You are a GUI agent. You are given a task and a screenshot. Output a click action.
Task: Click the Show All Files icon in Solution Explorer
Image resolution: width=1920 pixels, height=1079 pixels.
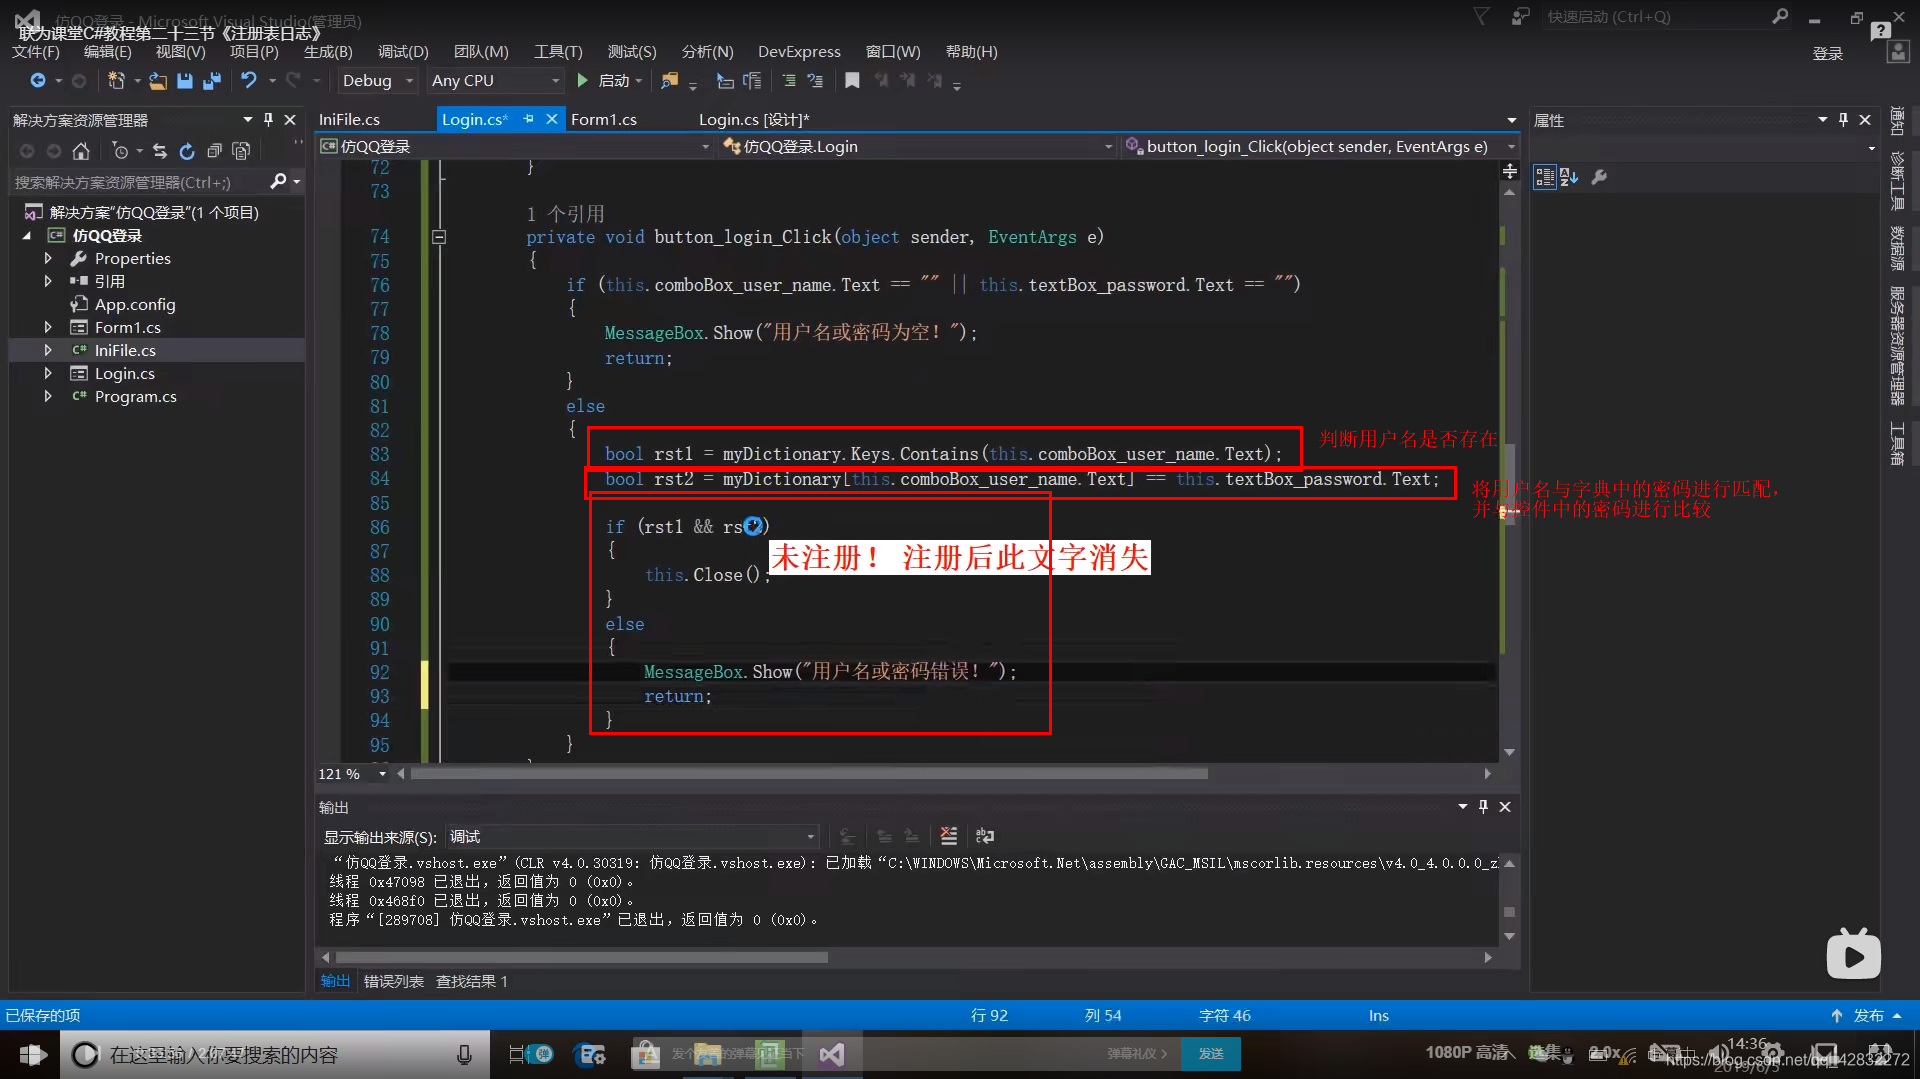(x=241, y=151)
